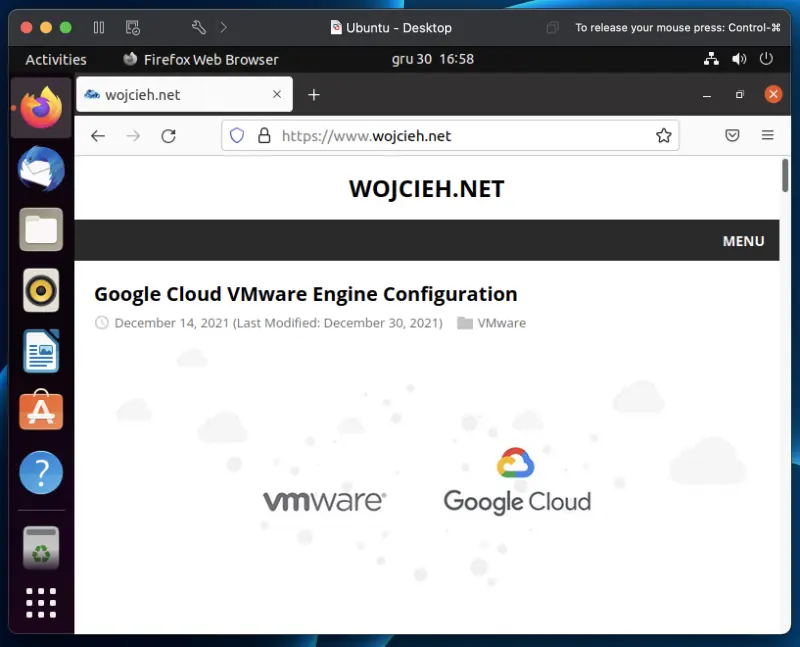Reload the wojcieh.net page
The height and width of the screenshot is (647, 800).
(x=168, y=135)
